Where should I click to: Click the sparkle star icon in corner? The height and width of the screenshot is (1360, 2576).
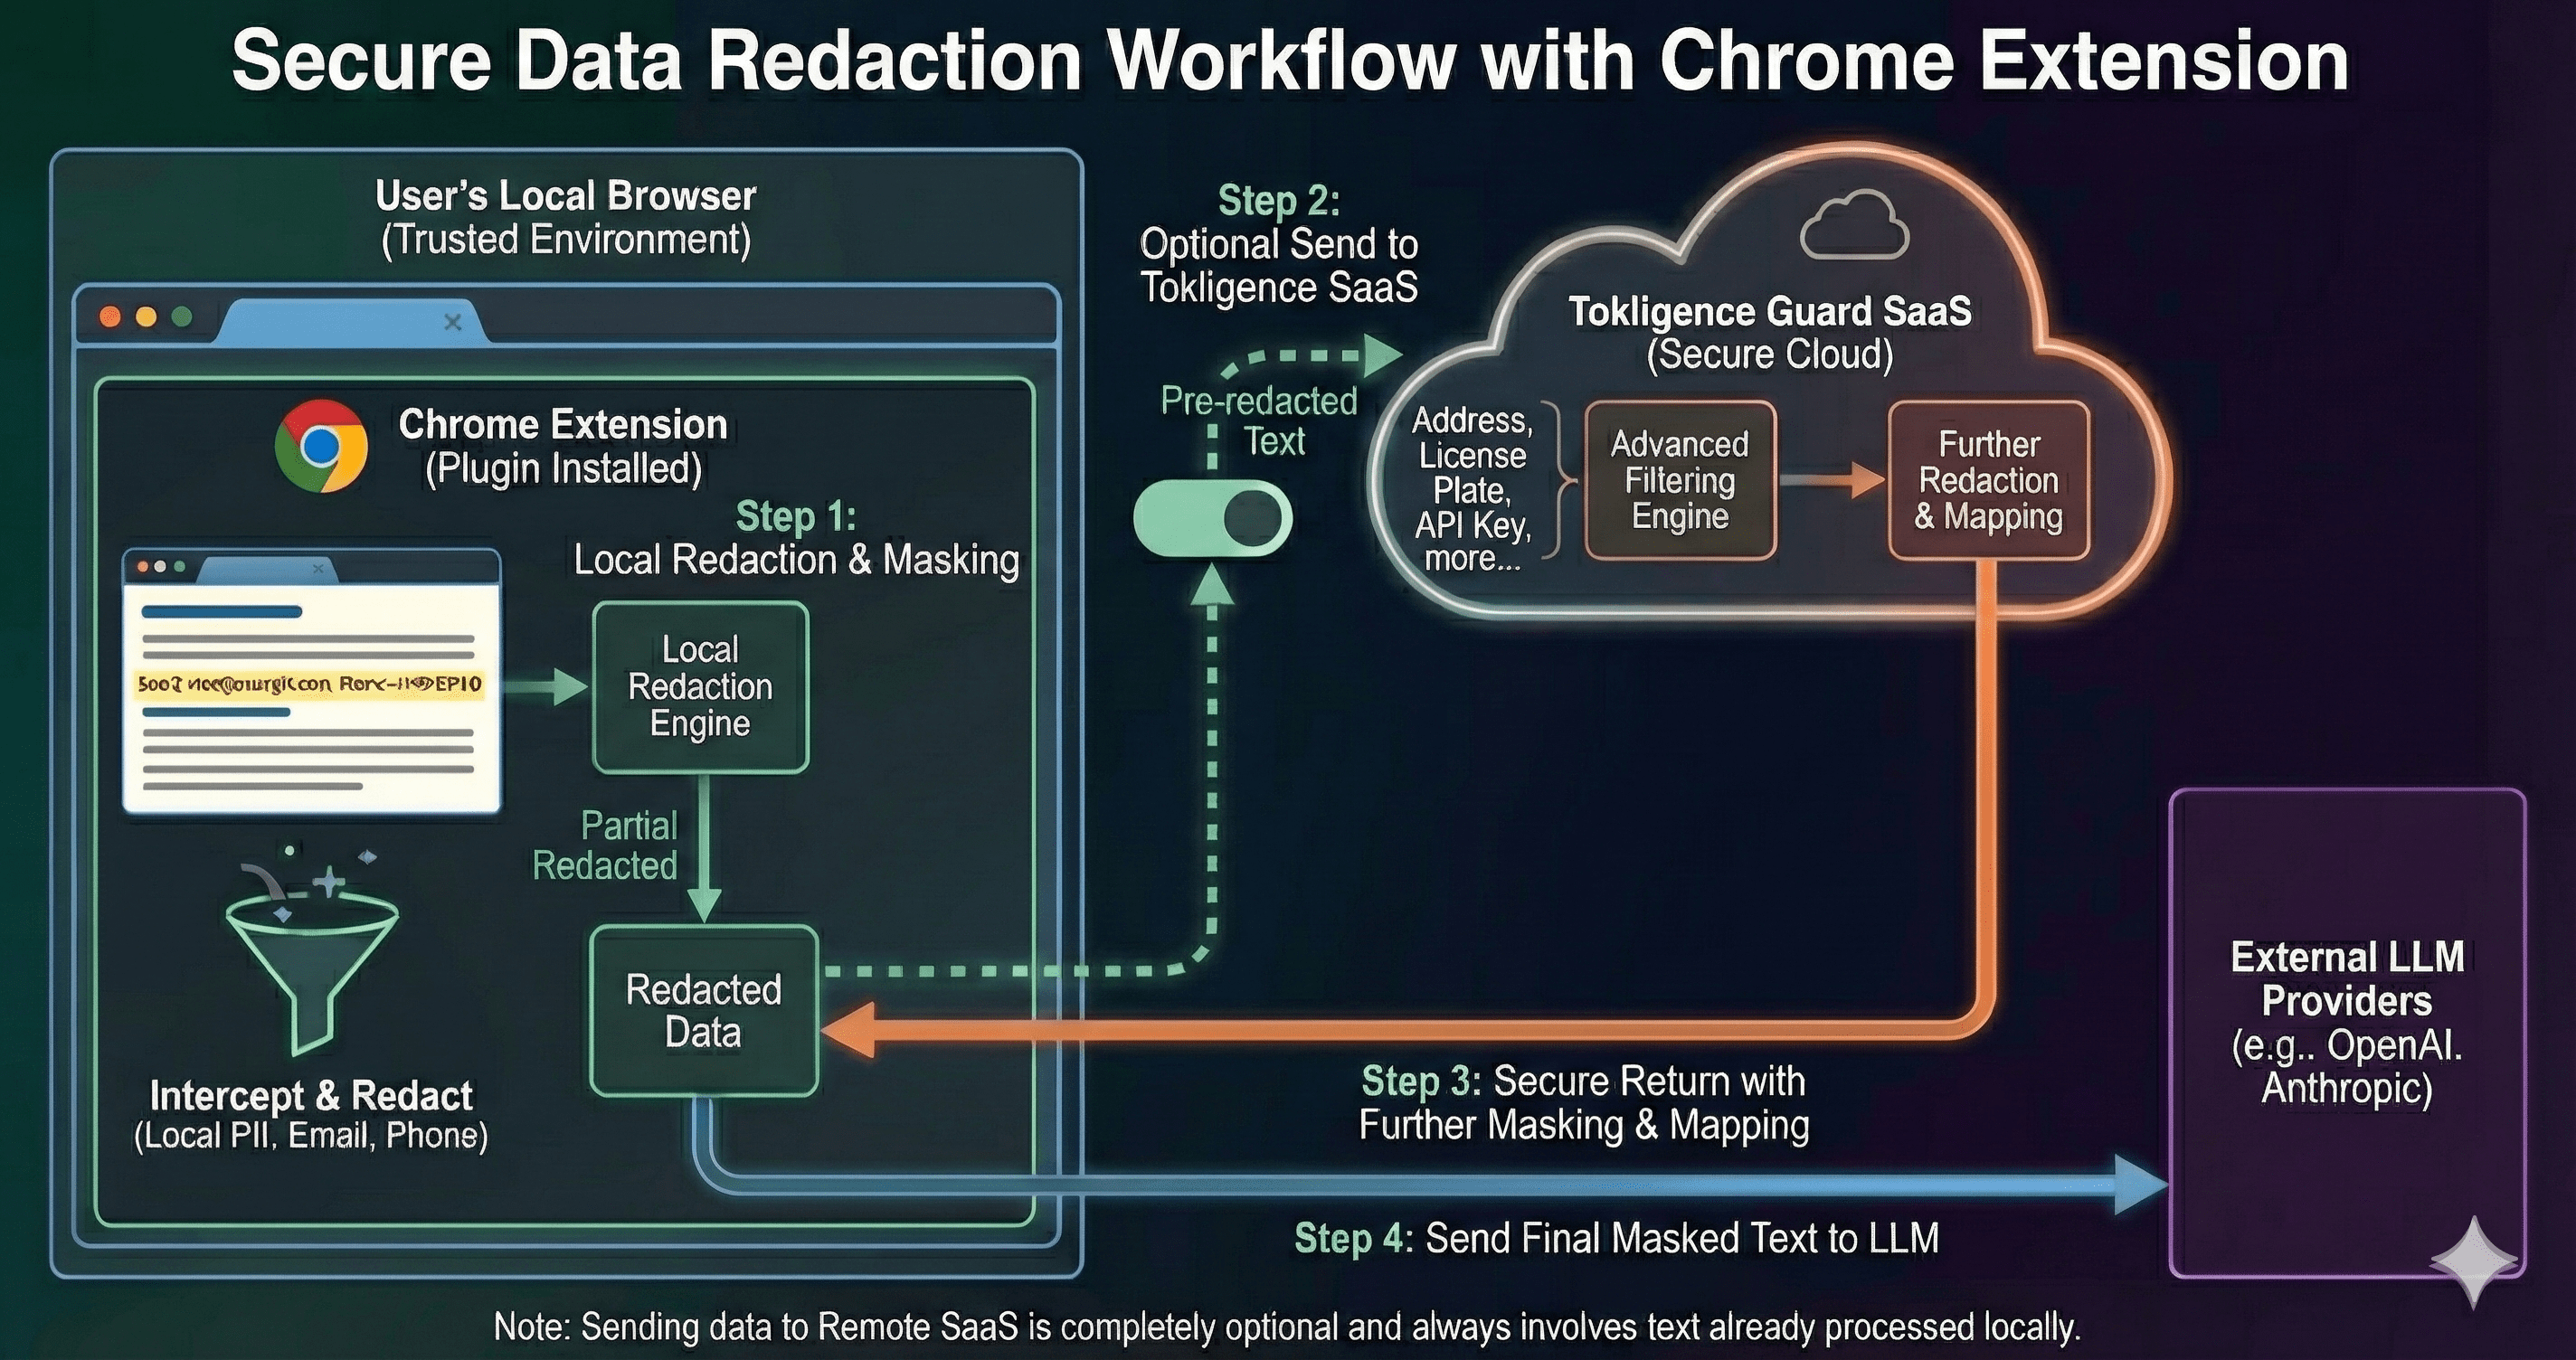pyautogui.click(x=2473, y=1261)
